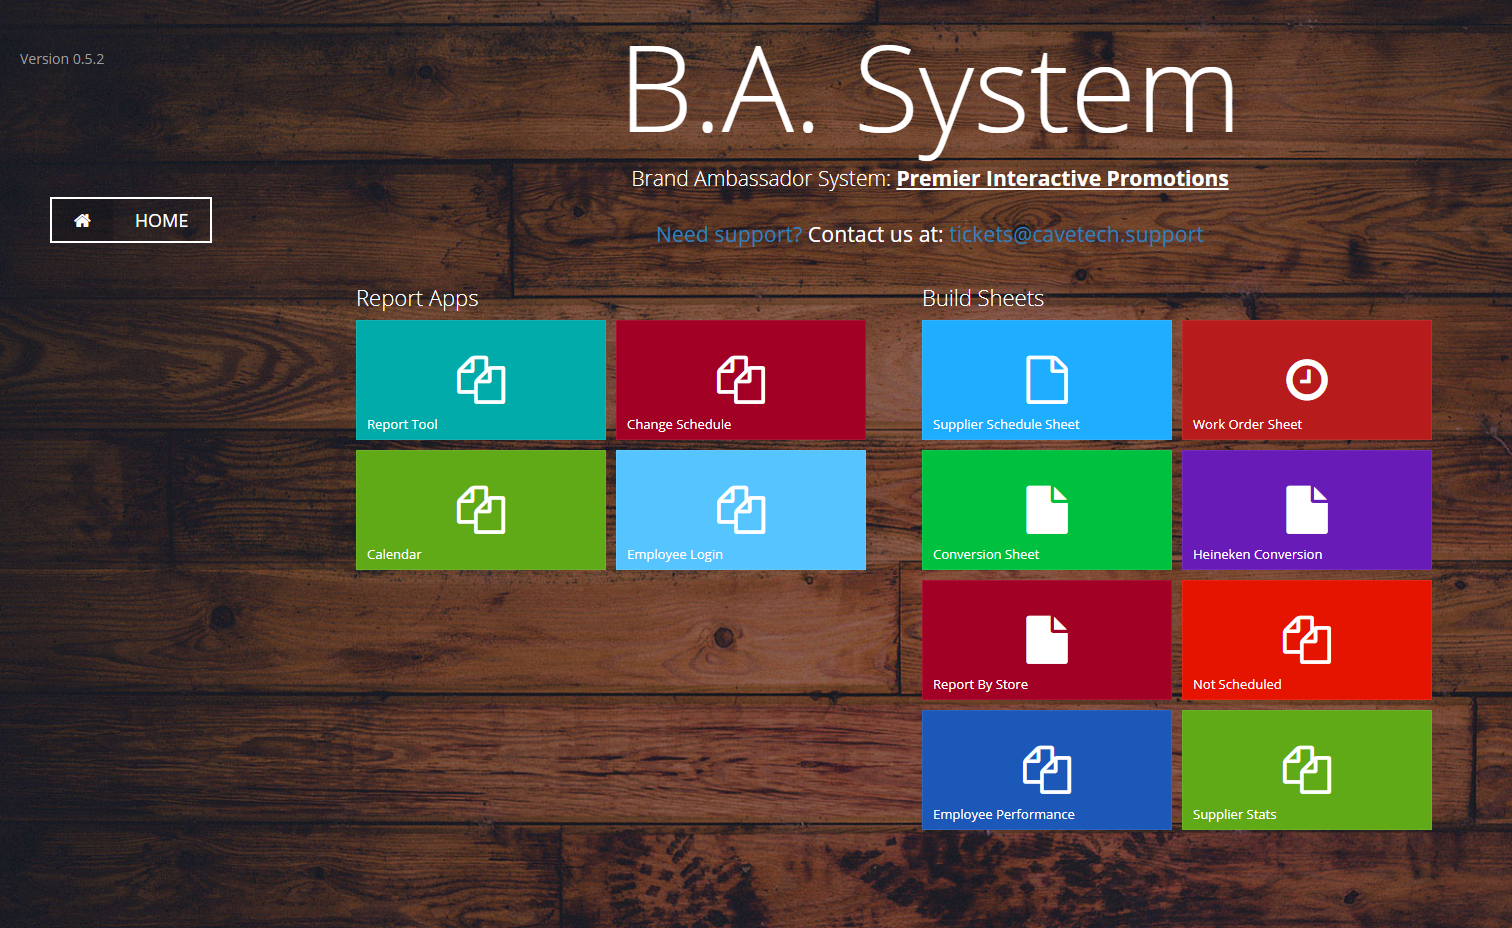Click the Conversion Sheet file icon
The height and width of the screenshot is (928, 1512).
(x=1047, y=510)
